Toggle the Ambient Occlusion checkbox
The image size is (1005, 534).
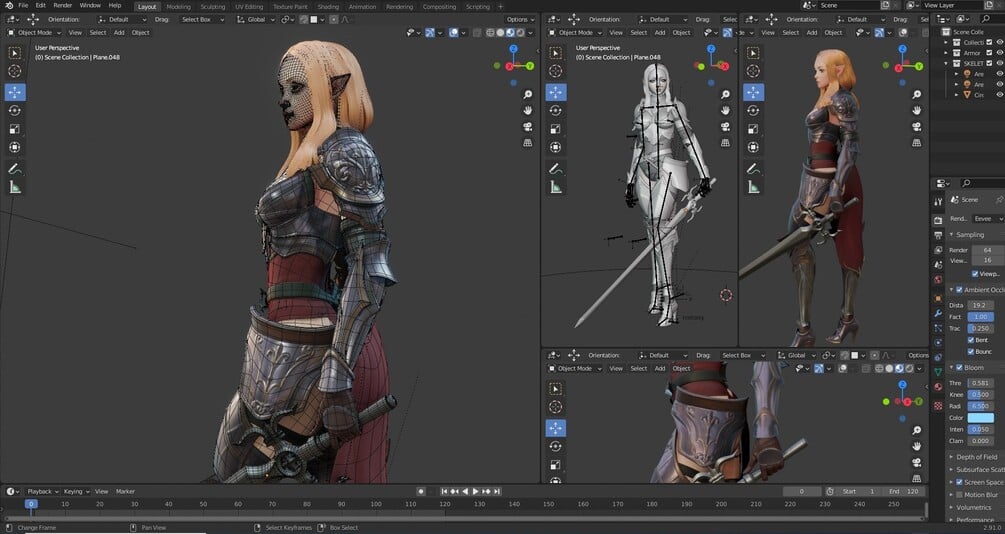(x=959, y=290)
